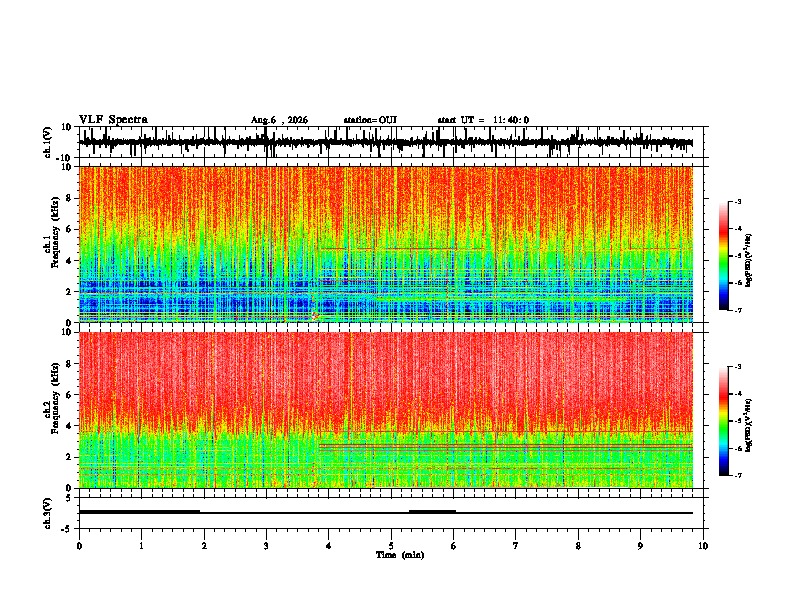Click the time axis tick label '8'
792x612 pixels.
pyautogui.click(x=578, y=546)
